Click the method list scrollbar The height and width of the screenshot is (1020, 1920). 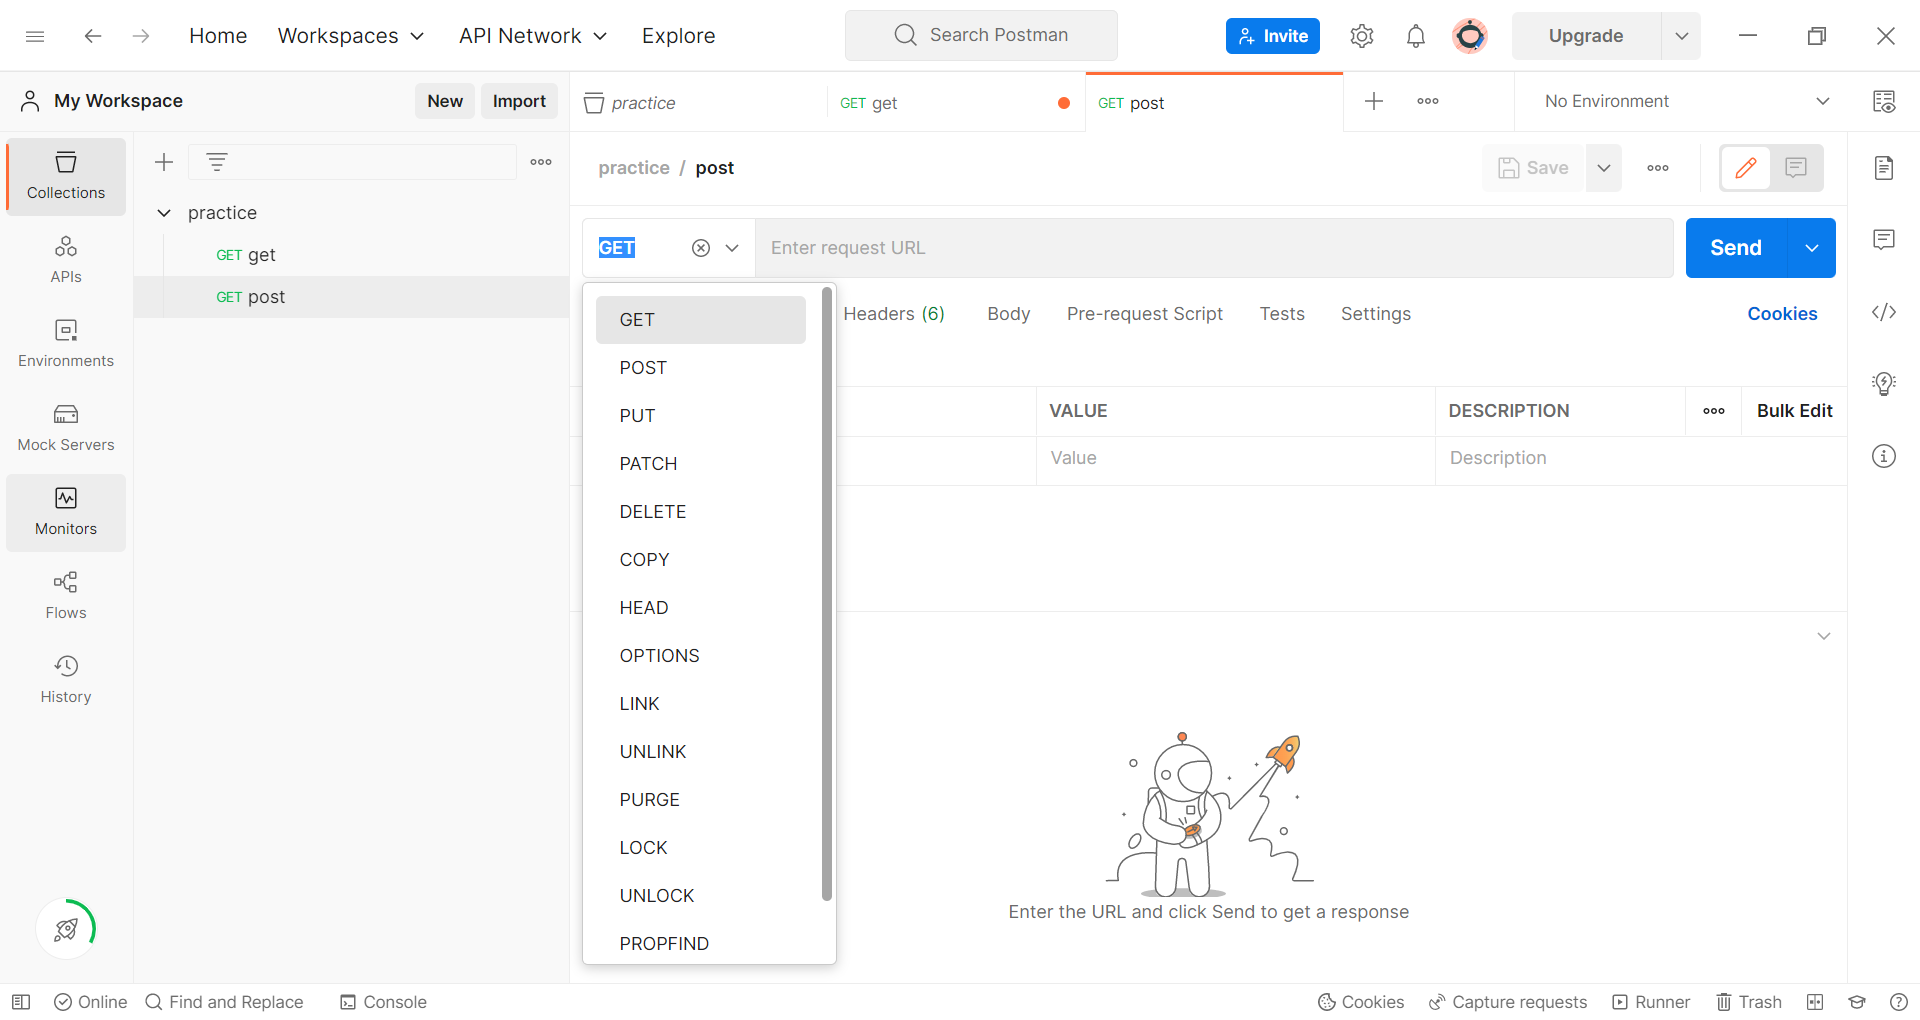[827, 594]
